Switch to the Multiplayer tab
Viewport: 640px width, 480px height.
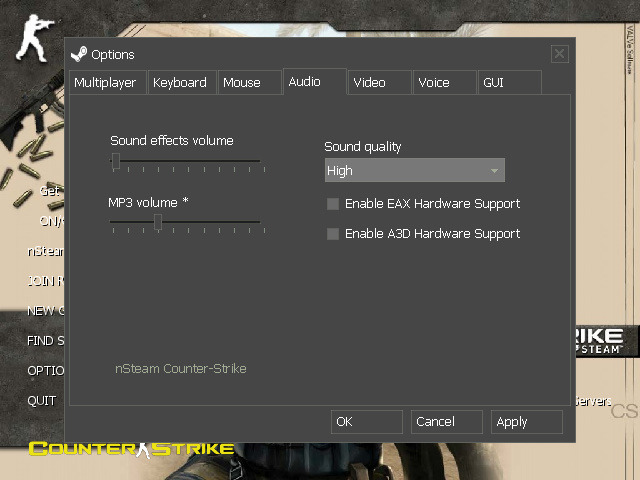click(105, 83)
